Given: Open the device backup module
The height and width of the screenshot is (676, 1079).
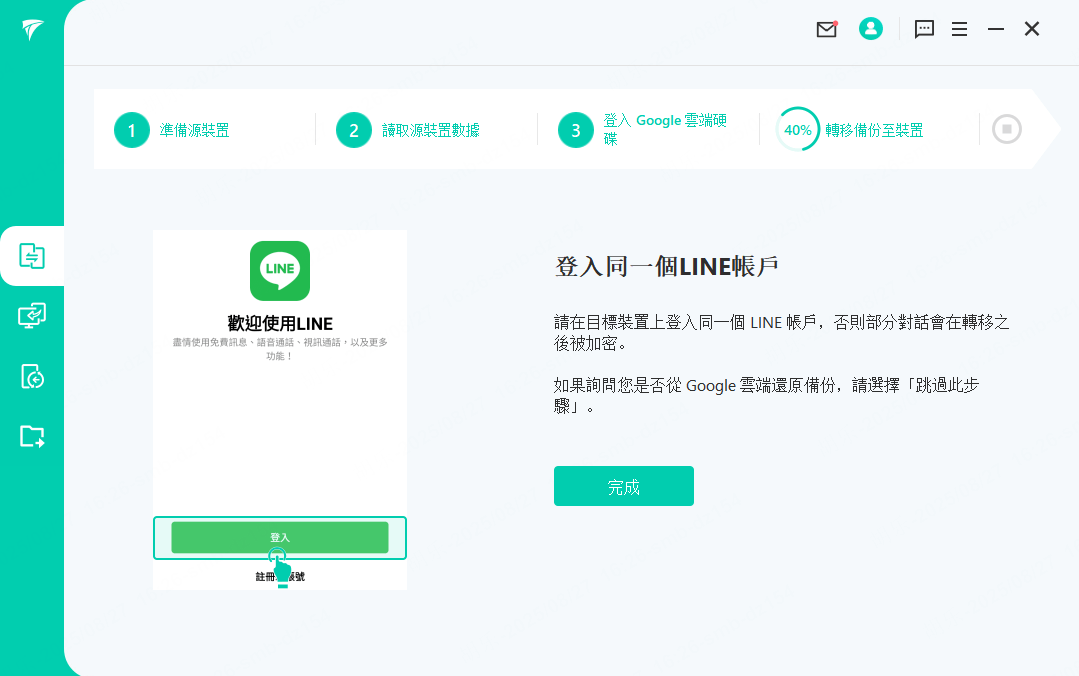Looking at the screenshot, I should (x=32, y=377).
